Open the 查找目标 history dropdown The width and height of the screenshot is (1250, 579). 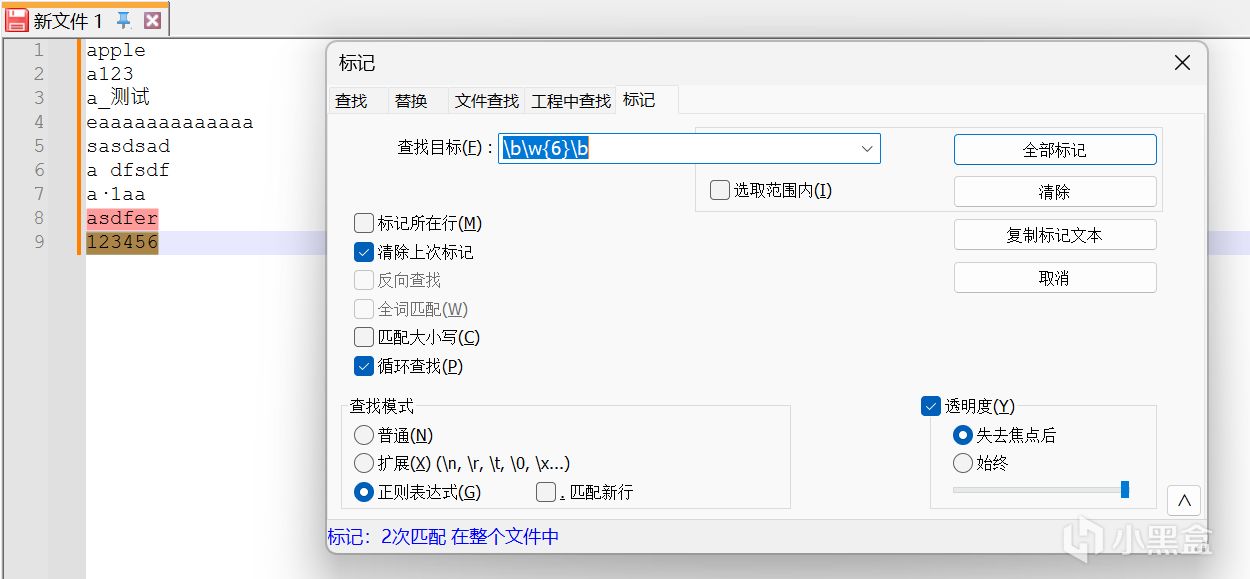[867, 149]
